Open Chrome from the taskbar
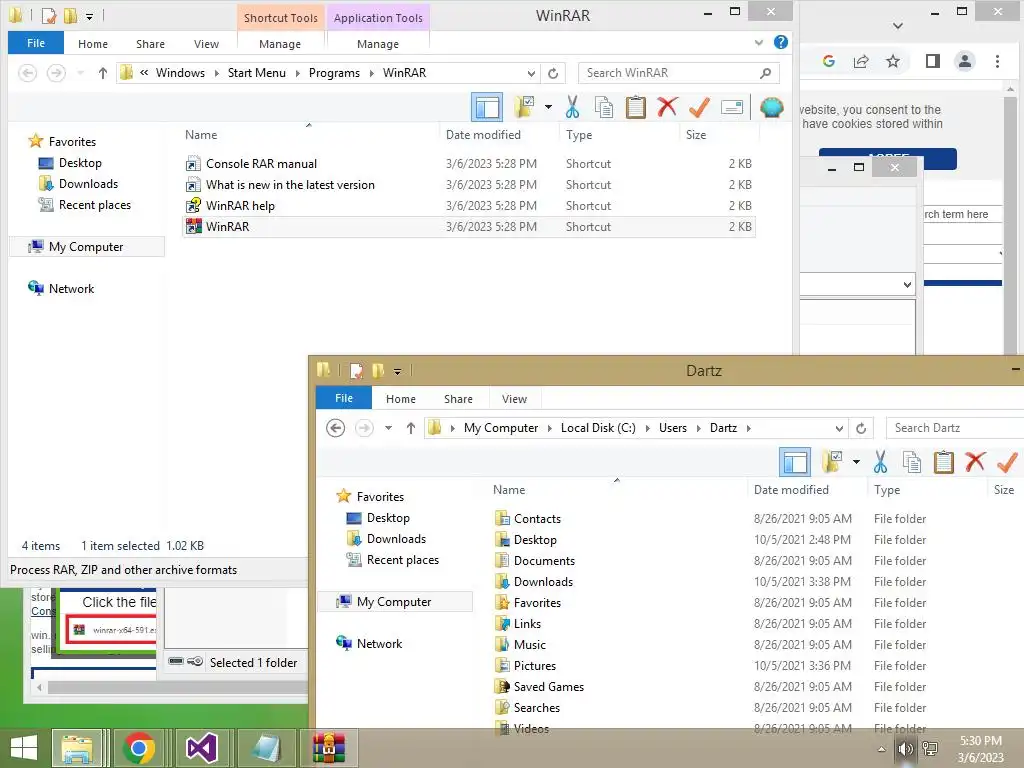The width and height of the screenshot is (1024, 768). (138, 748)
